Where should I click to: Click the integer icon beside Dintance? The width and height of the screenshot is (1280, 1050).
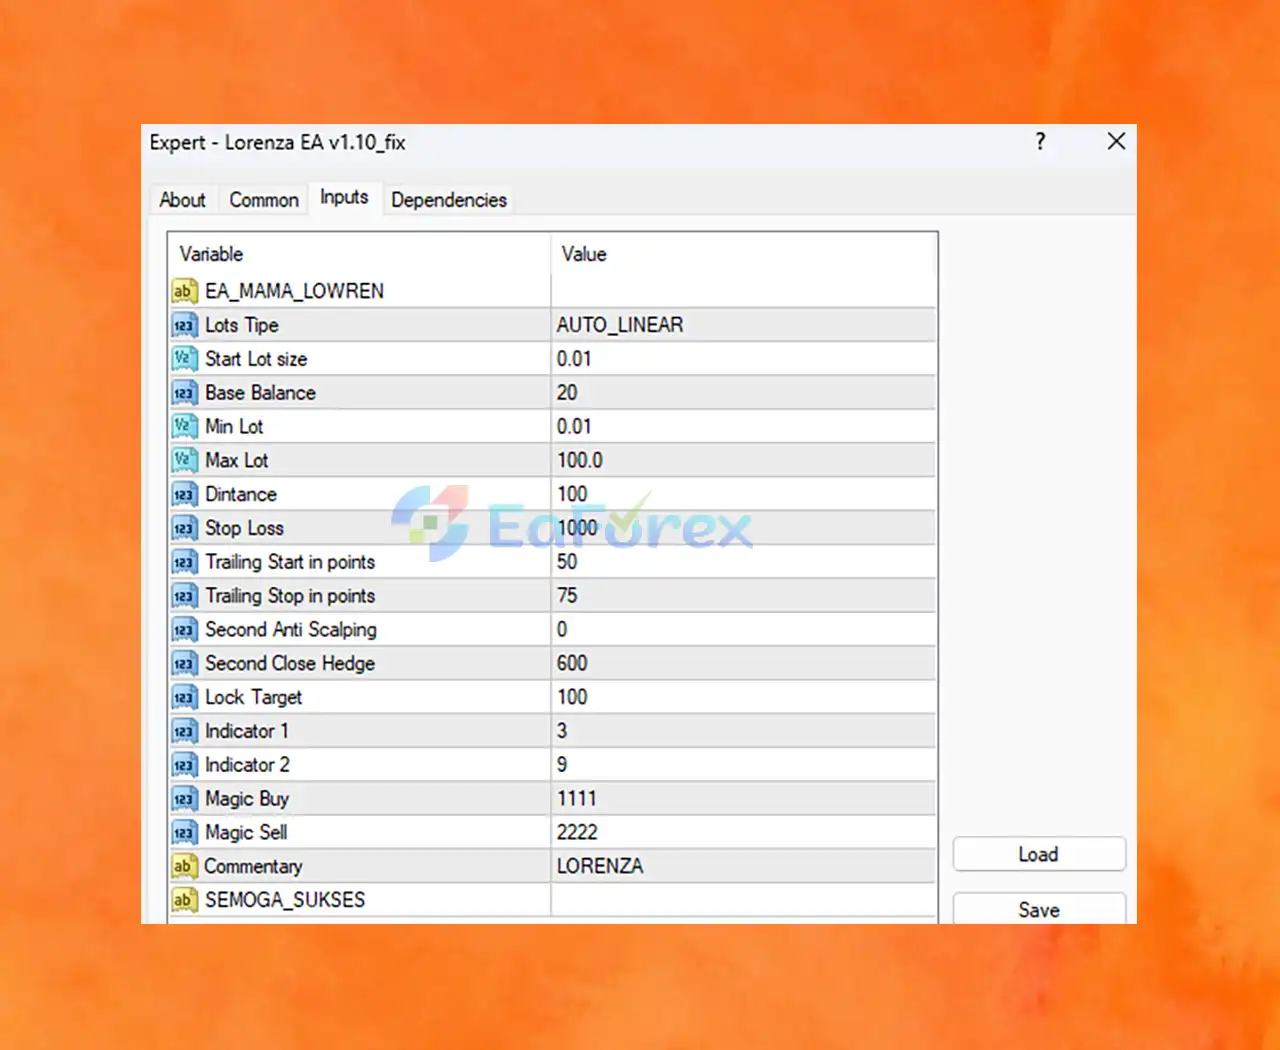[183, 494]
